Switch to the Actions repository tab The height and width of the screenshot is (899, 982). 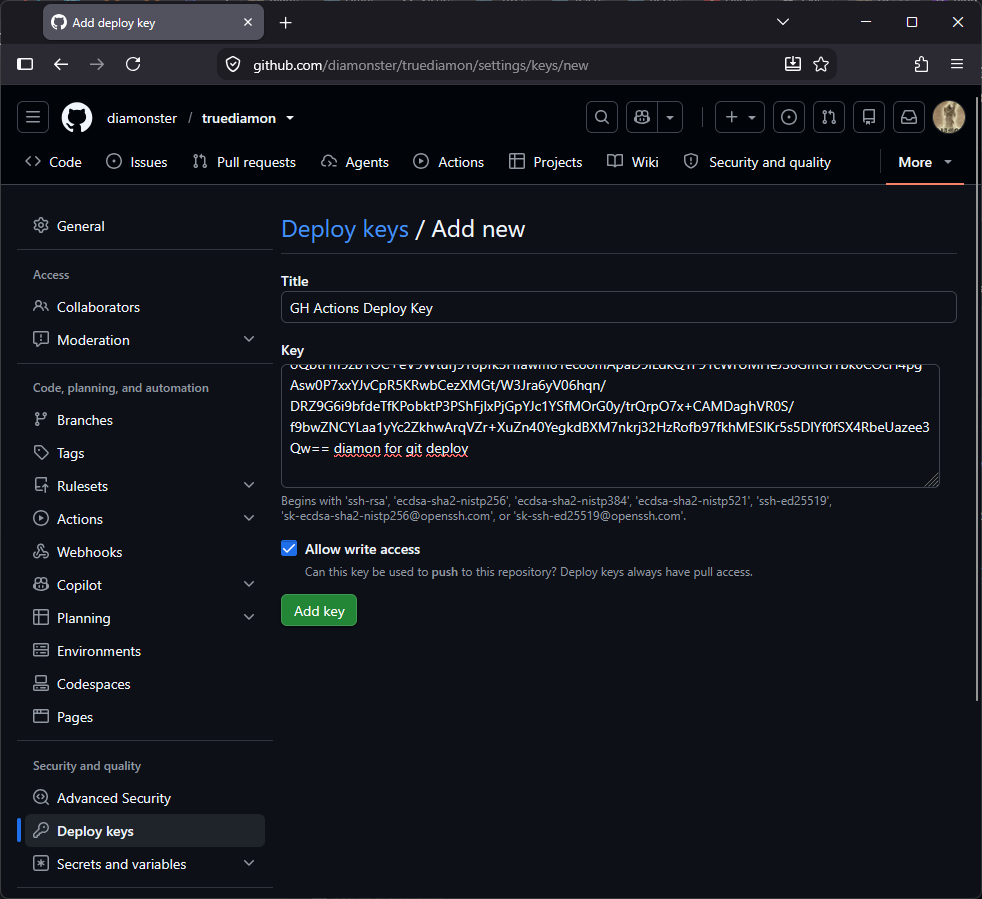pos(448,162)
